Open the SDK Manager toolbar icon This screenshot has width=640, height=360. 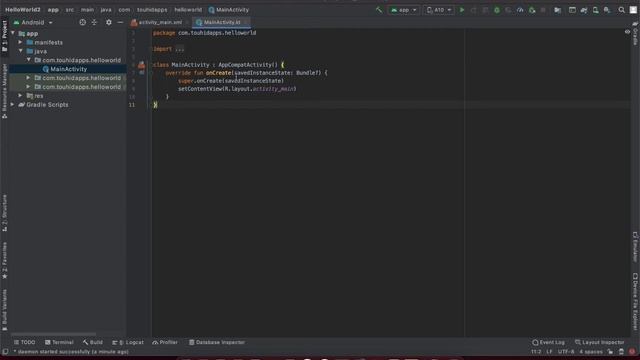607,10
